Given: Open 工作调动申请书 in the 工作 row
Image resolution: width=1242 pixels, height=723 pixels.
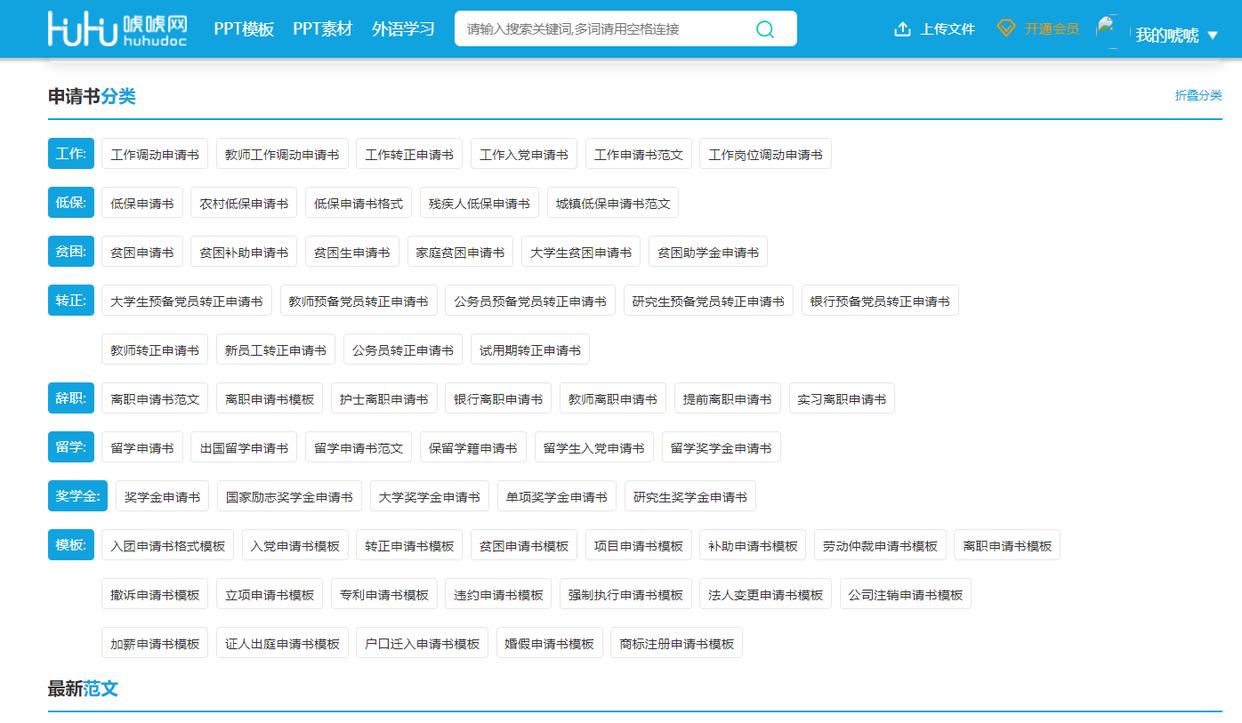Looking at the screenshot, I should [153, 153].
